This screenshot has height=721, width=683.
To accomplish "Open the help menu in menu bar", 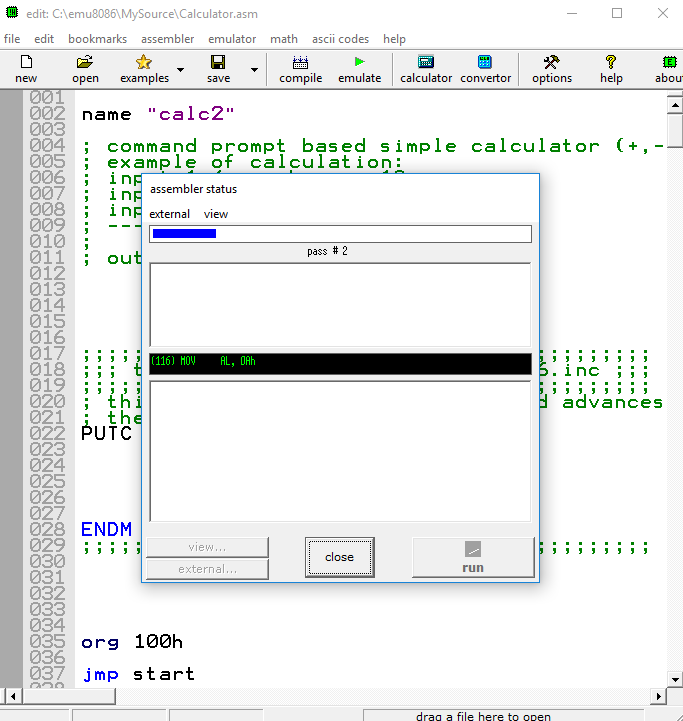I will coord(394,39).
